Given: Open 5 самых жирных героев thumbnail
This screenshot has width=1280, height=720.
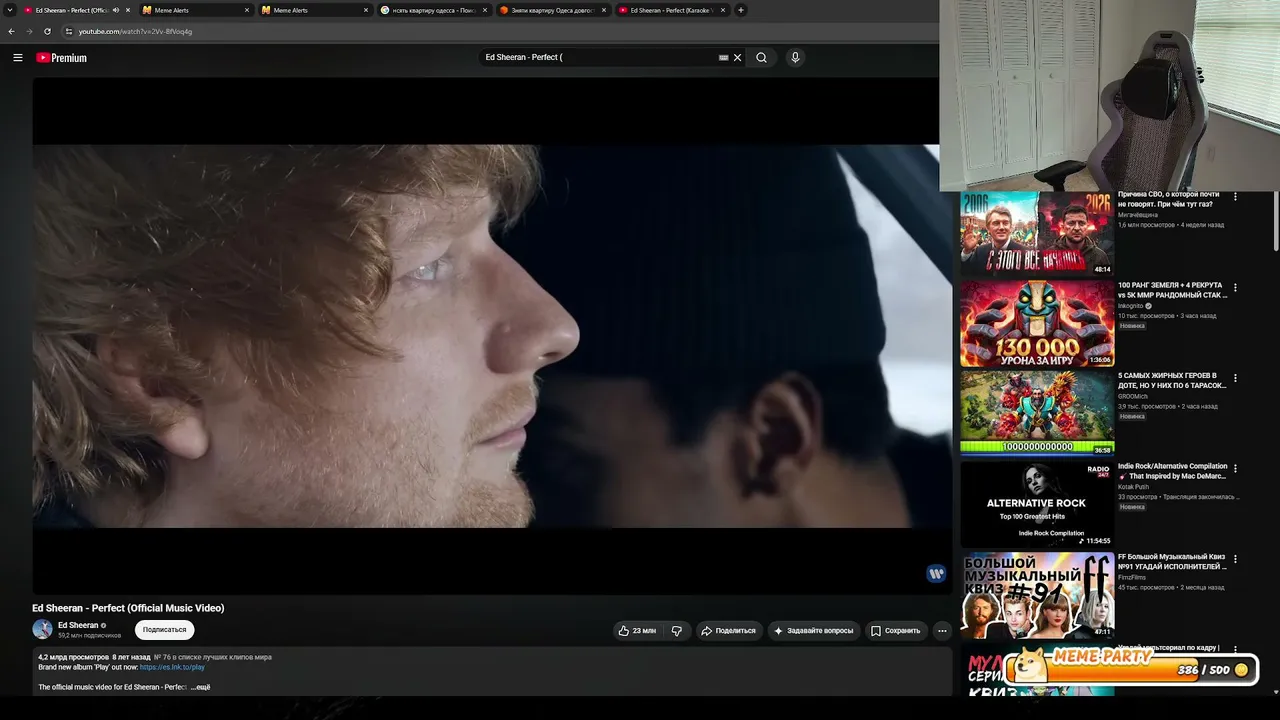Looking at the screenshot, I should coord(1037,414).
